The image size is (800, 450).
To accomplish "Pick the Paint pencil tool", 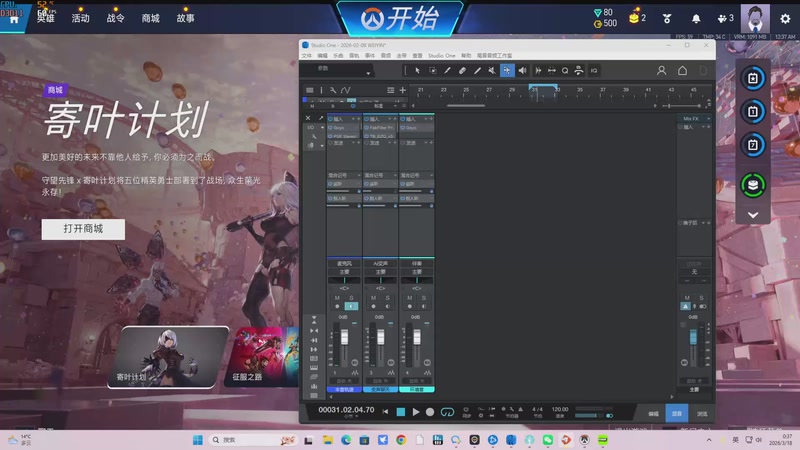I will [x=447, y=71].
